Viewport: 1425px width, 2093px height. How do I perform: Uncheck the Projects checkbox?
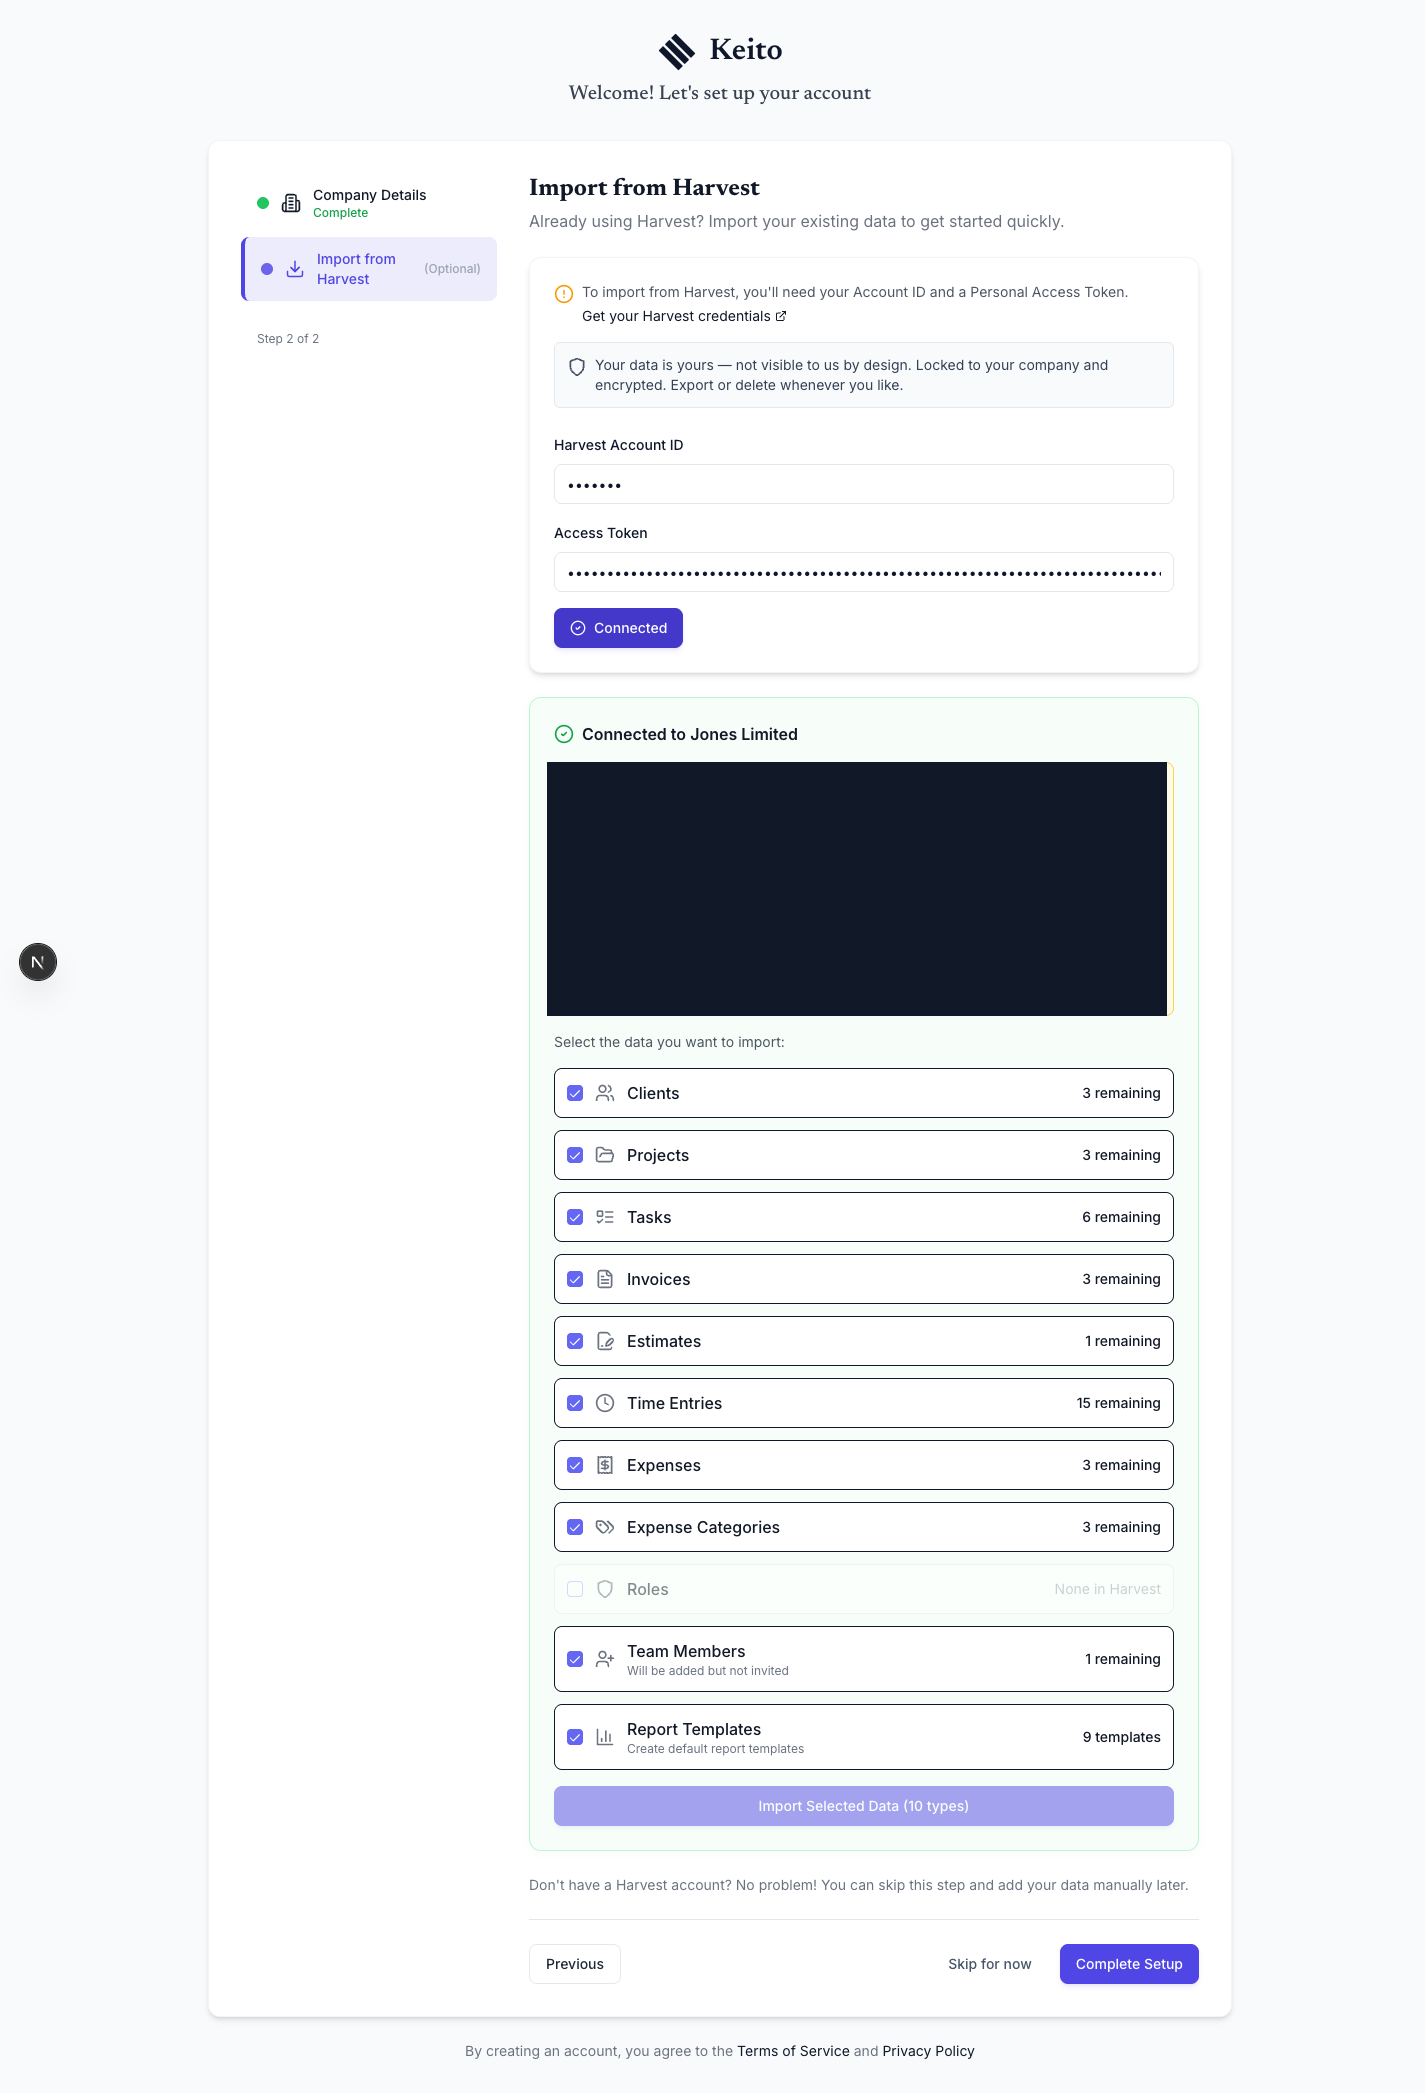click(575, 1155)
